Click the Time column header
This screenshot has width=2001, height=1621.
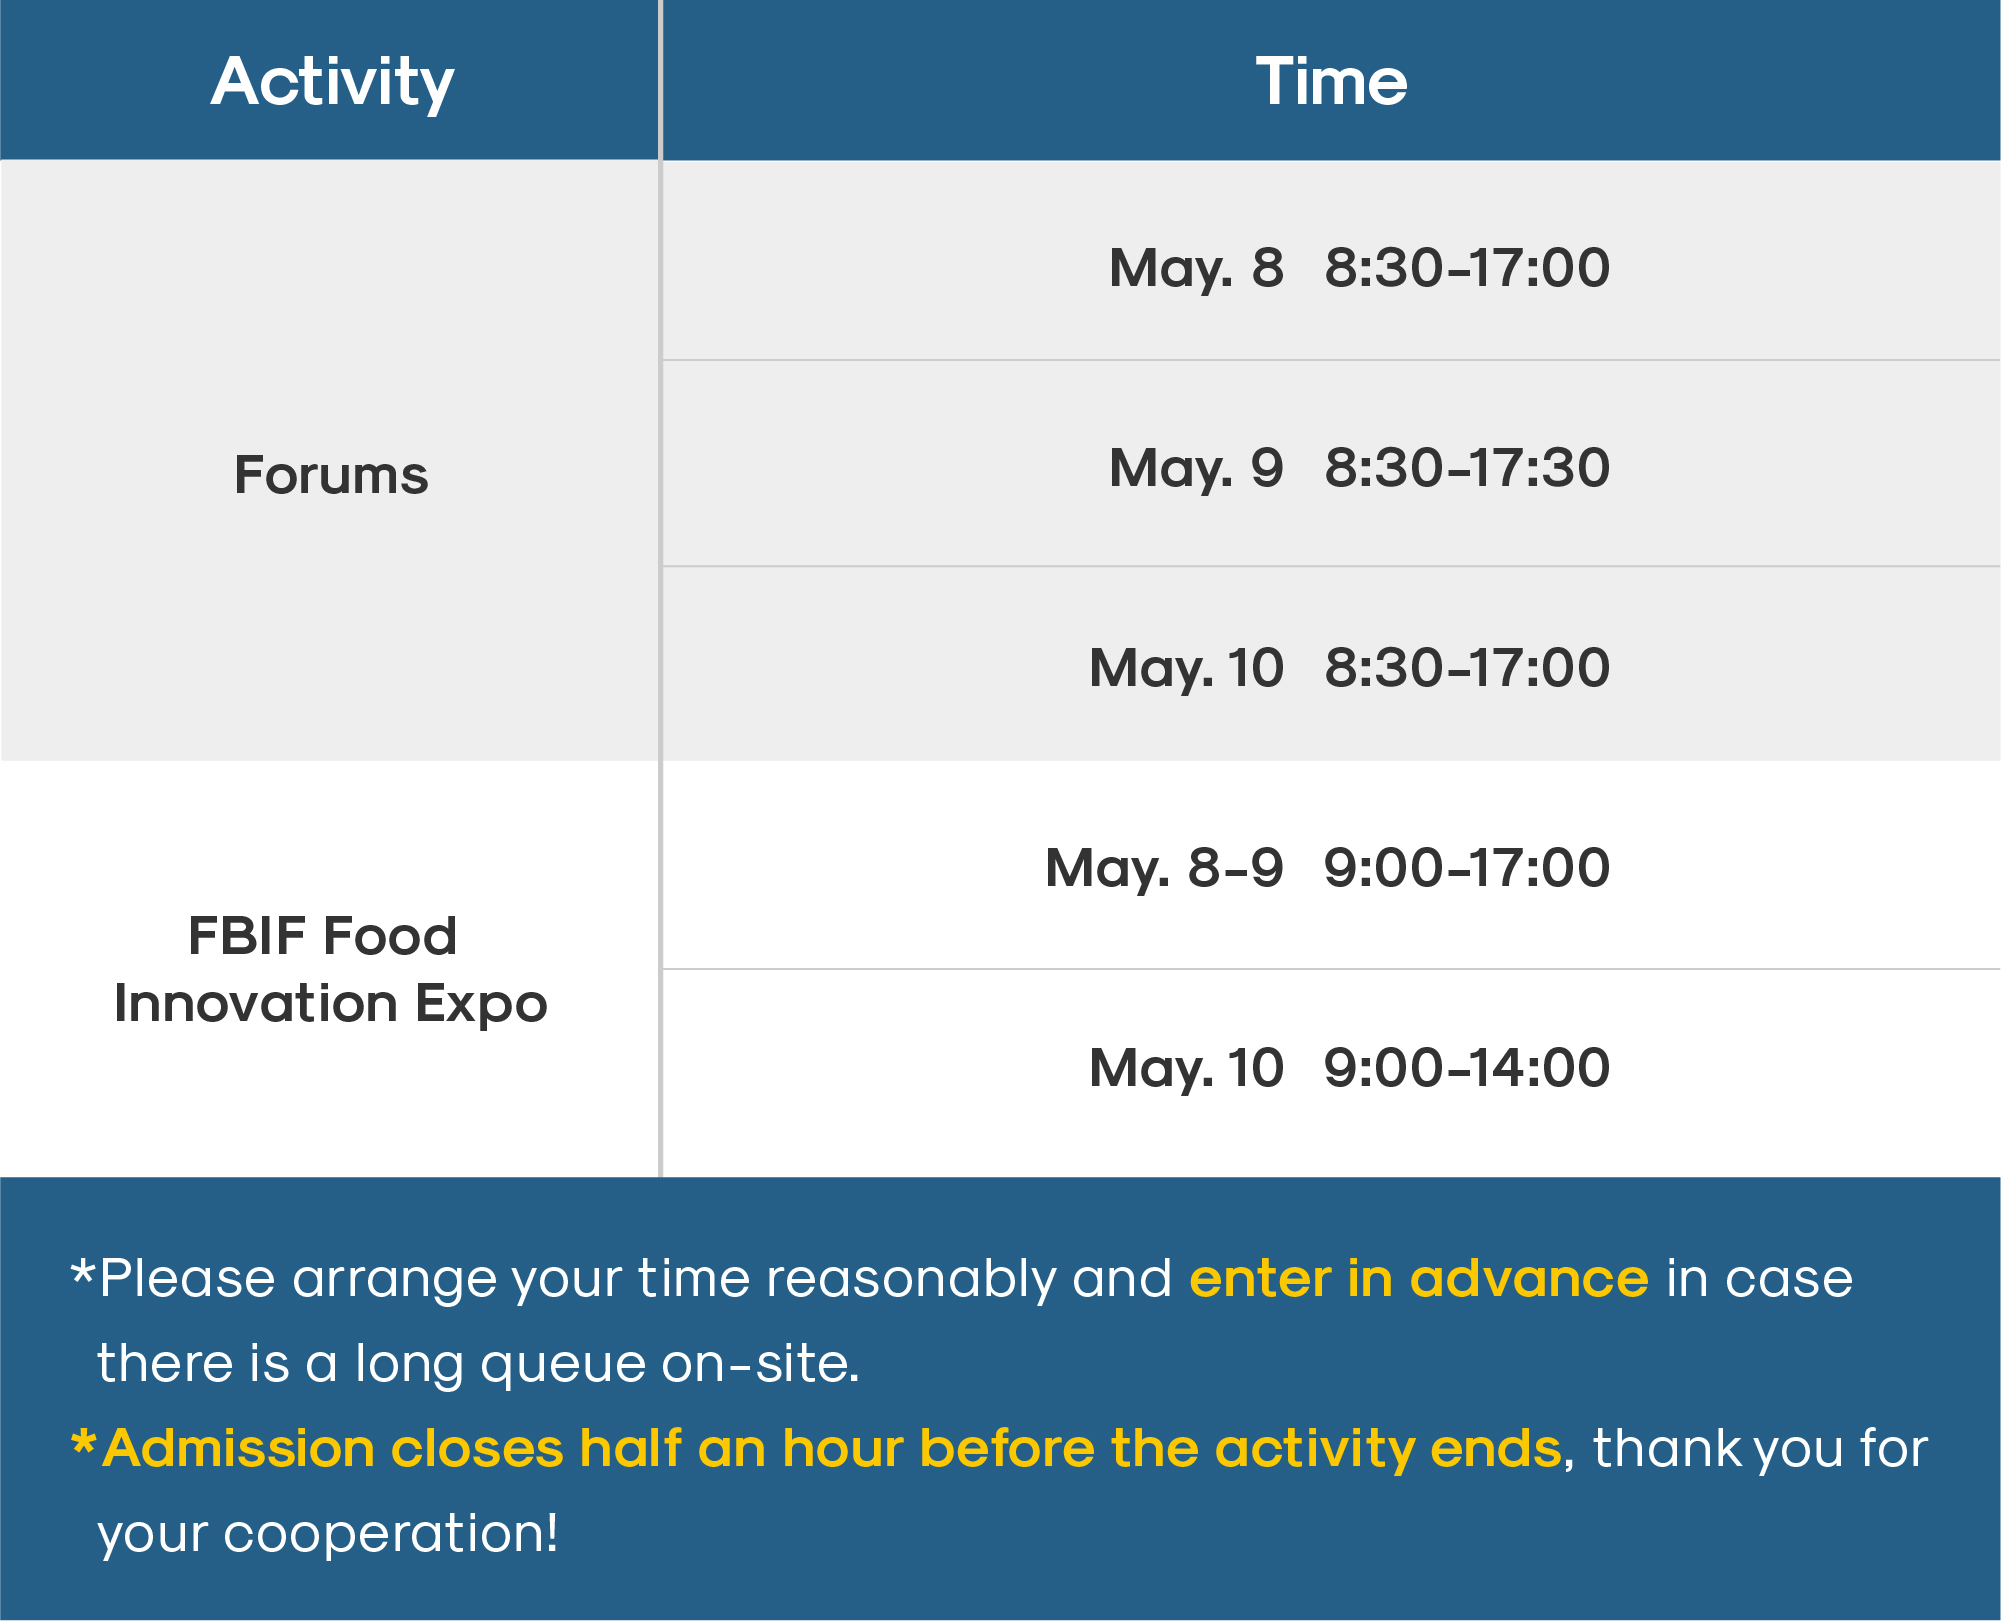click(x=1331, y=80)
